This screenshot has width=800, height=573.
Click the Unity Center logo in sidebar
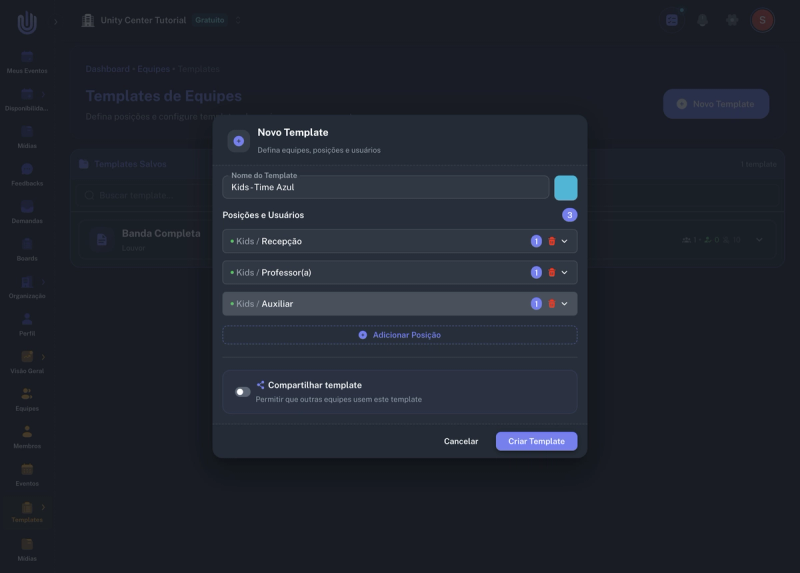tap(27, 22)
